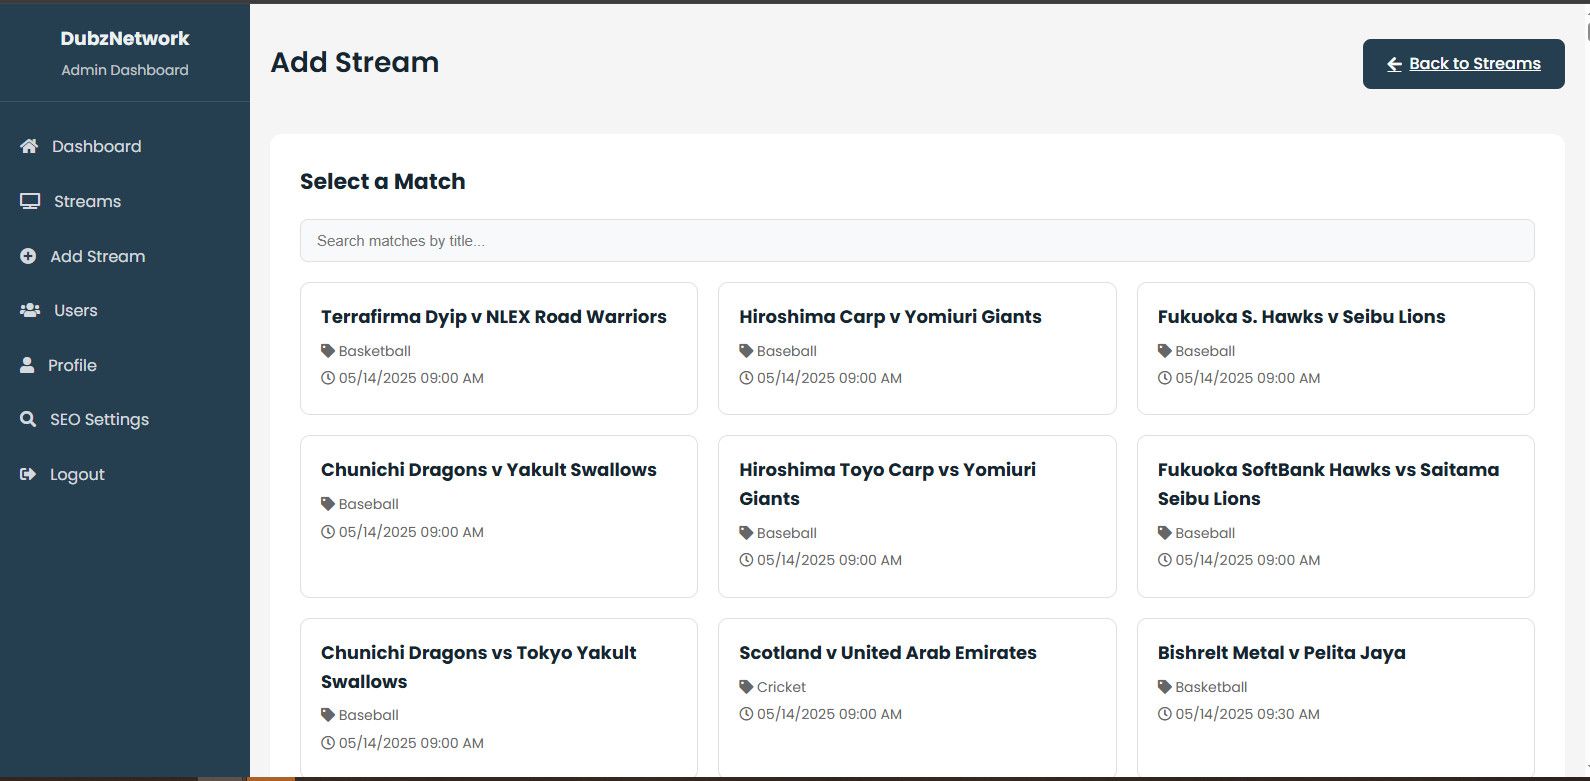Go to the Streams page in sidebar
The width and height of the screenshot is (1590, 781).
(87, 201)
